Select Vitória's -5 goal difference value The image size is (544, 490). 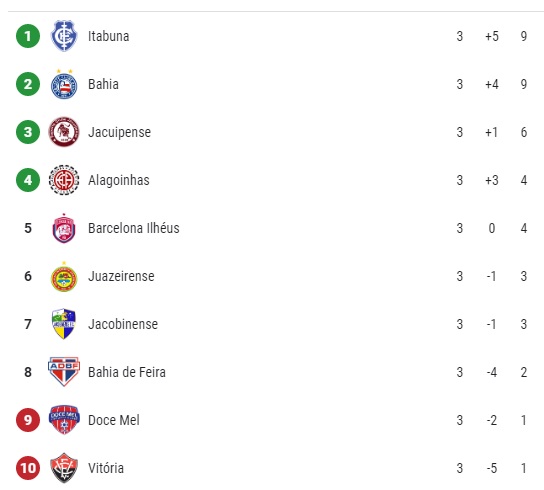(492, 468)
